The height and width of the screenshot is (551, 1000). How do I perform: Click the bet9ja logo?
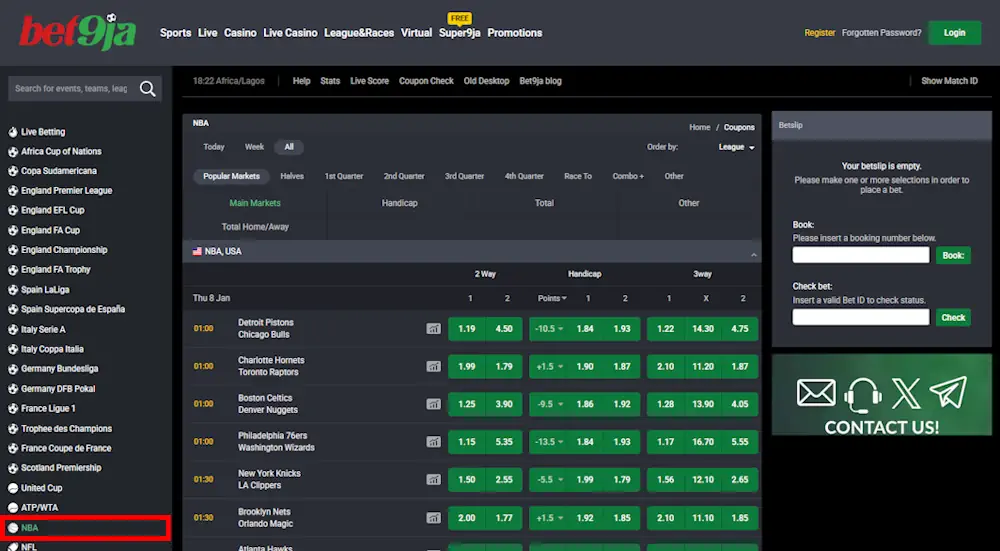pos(77,32)
